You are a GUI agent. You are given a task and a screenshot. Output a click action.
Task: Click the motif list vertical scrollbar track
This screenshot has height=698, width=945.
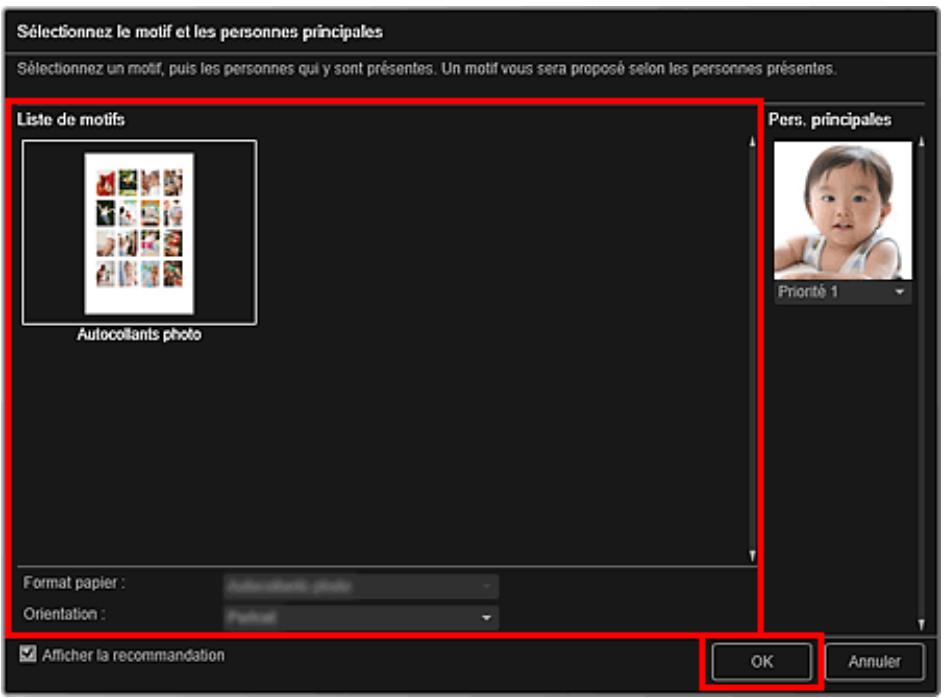click(752, 350)
